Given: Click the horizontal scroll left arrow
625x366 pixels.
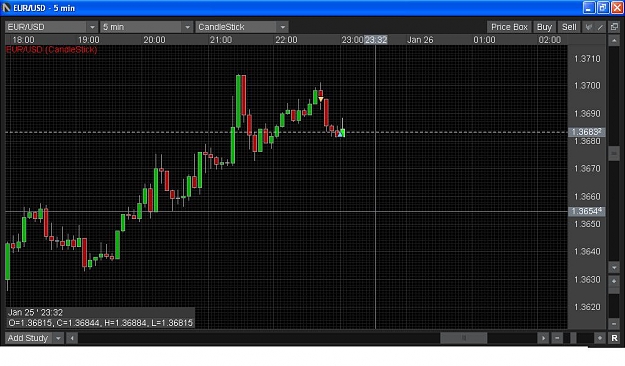Looking at the screenshot, I should pos(72,338).
